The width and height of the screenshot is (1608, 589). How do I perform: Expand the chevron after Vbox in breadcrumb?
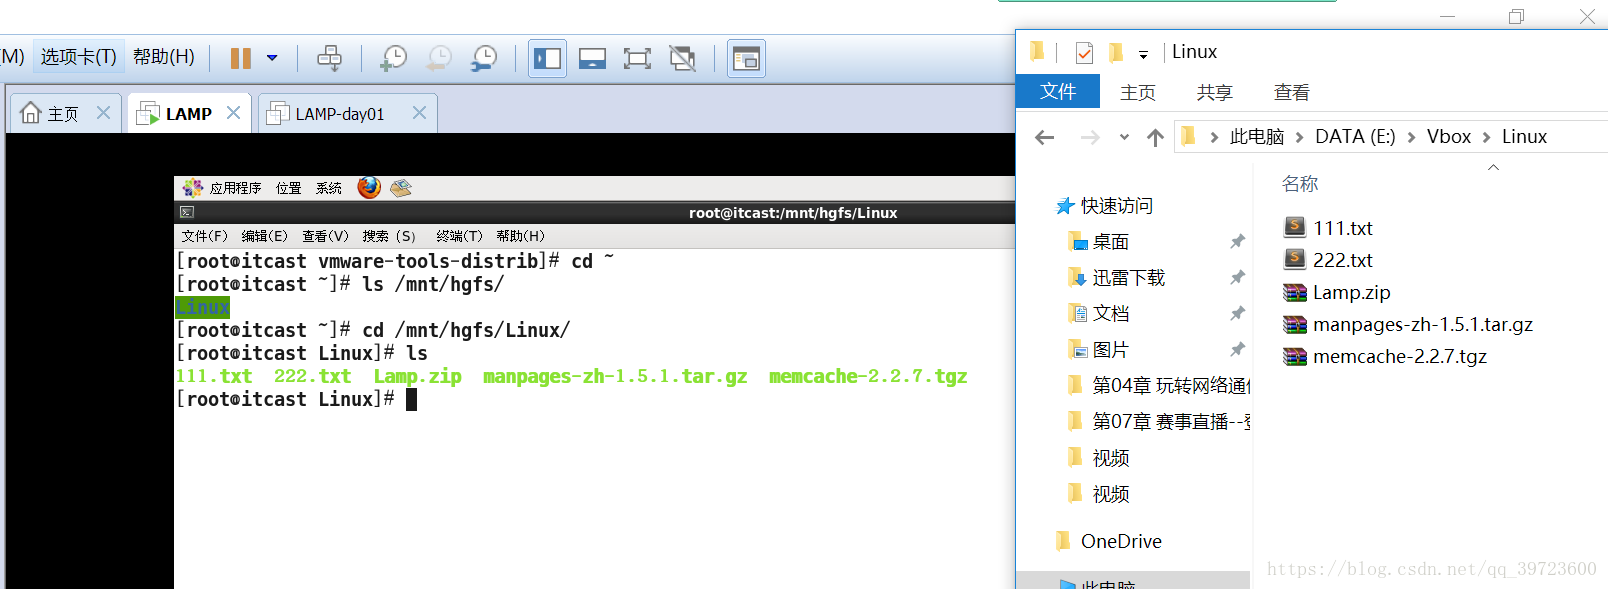click(x=1486, y=137)
